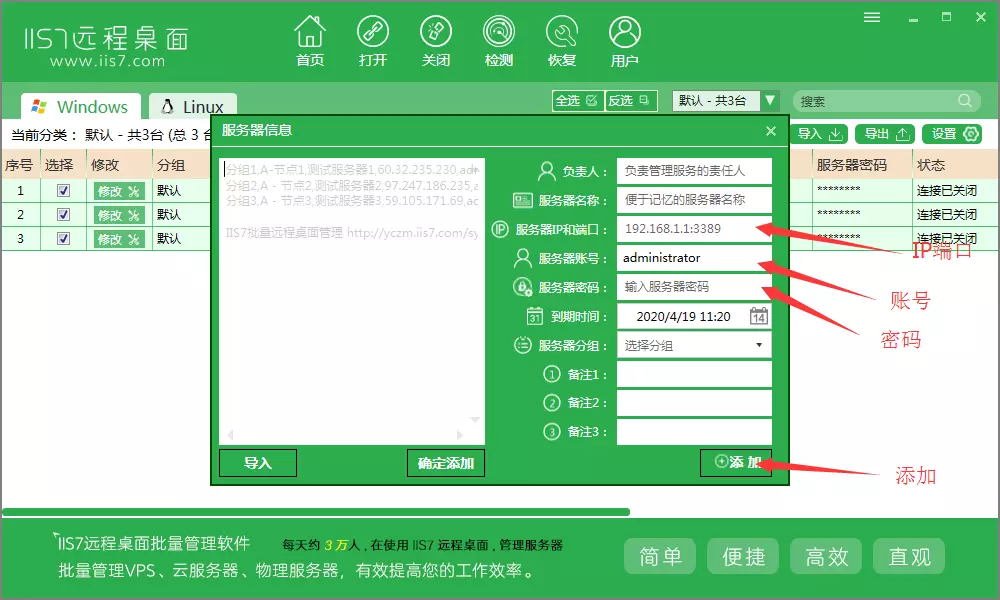1000x600 pixels.
Task: Go to the 首页 home icon
Action: pos(310,41)
